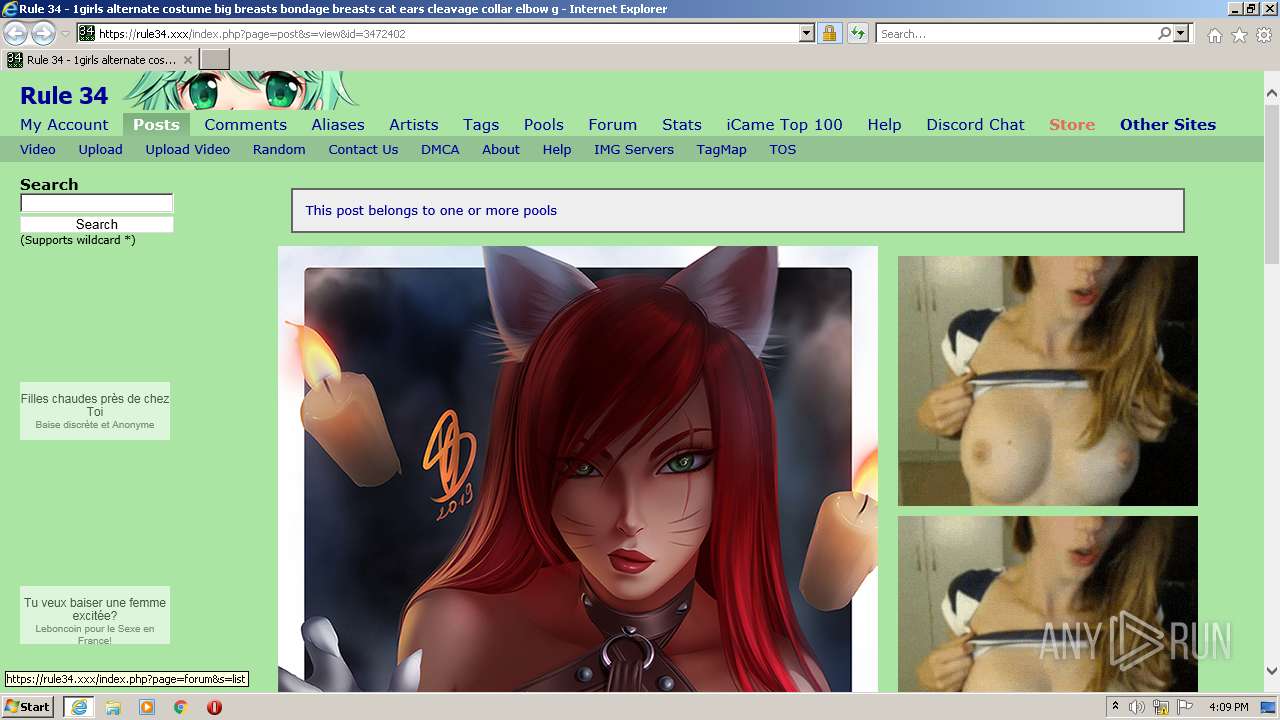The width and height of the screenshot is (1280, 720).
Task: Open the Stats page
Action: 682,124
